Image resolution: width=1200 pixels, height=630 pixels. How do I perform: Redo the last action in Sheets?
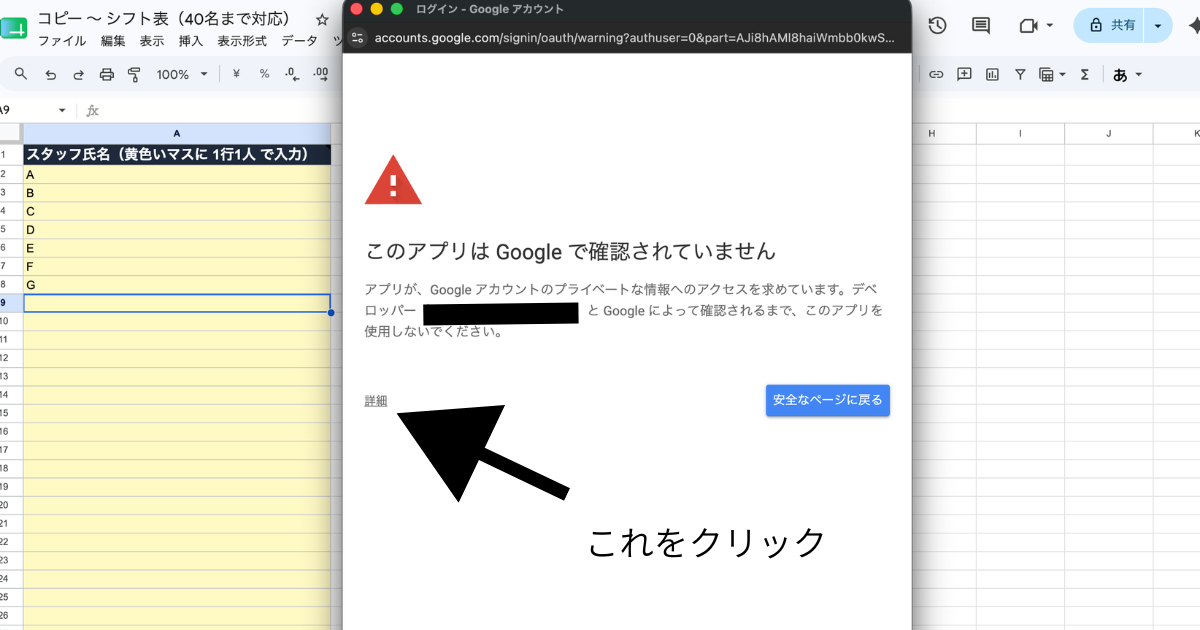pos(78,74)
